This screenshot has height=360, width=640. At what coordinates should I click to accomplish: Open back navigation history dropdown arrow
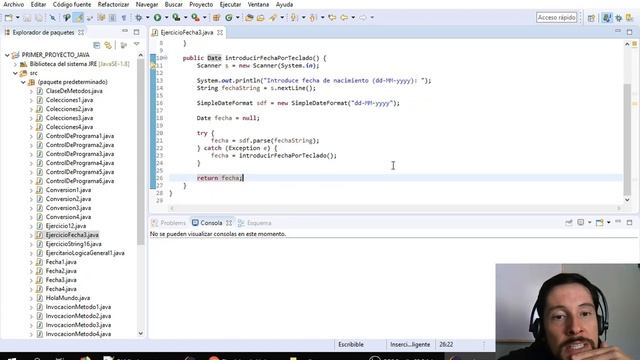pyautogui.click(x=353, y=18)
